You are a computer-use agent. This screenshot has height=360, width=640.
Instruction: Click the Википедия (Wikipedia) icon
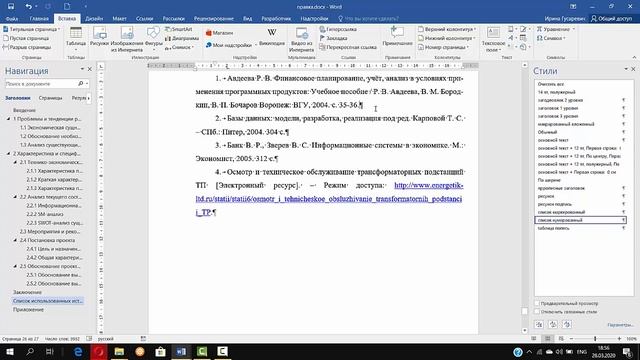272,36
